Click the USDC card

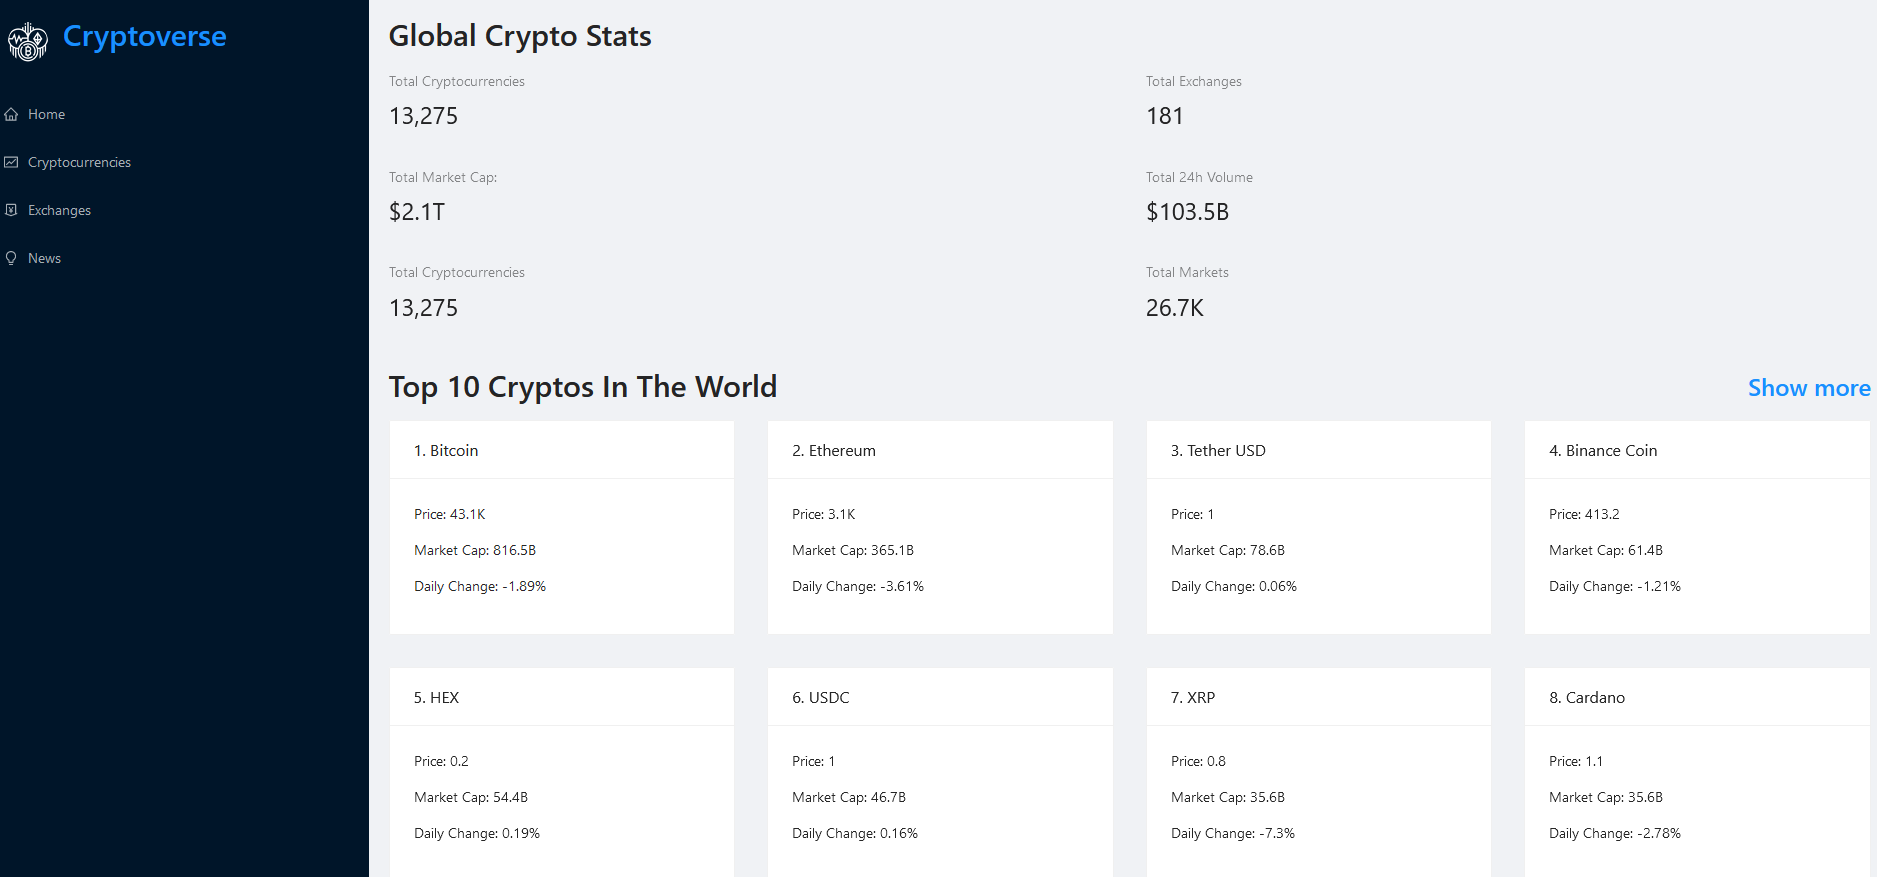tap(939, 774)
